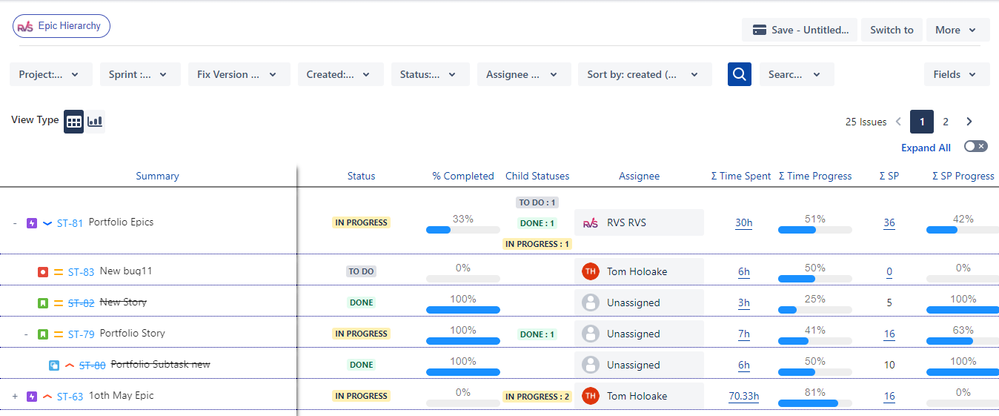Click the RVS avatar in the Portfolio Epics row
999x416 pixels.
coord(591,223)
